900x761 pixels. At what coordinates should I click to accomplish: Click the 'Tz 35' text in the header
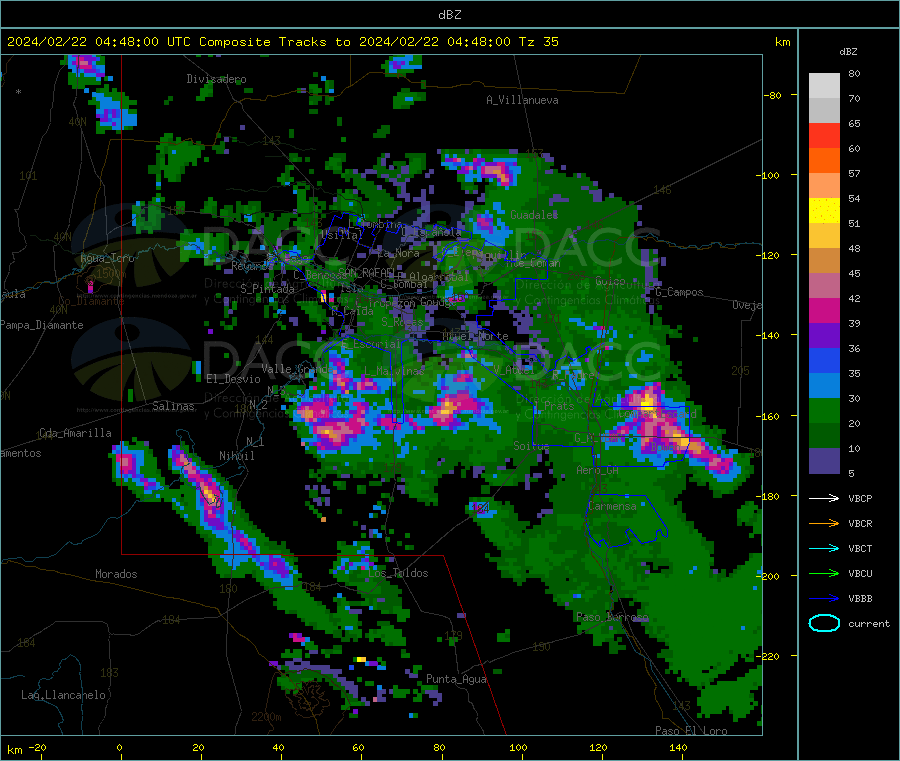[538, 42]
